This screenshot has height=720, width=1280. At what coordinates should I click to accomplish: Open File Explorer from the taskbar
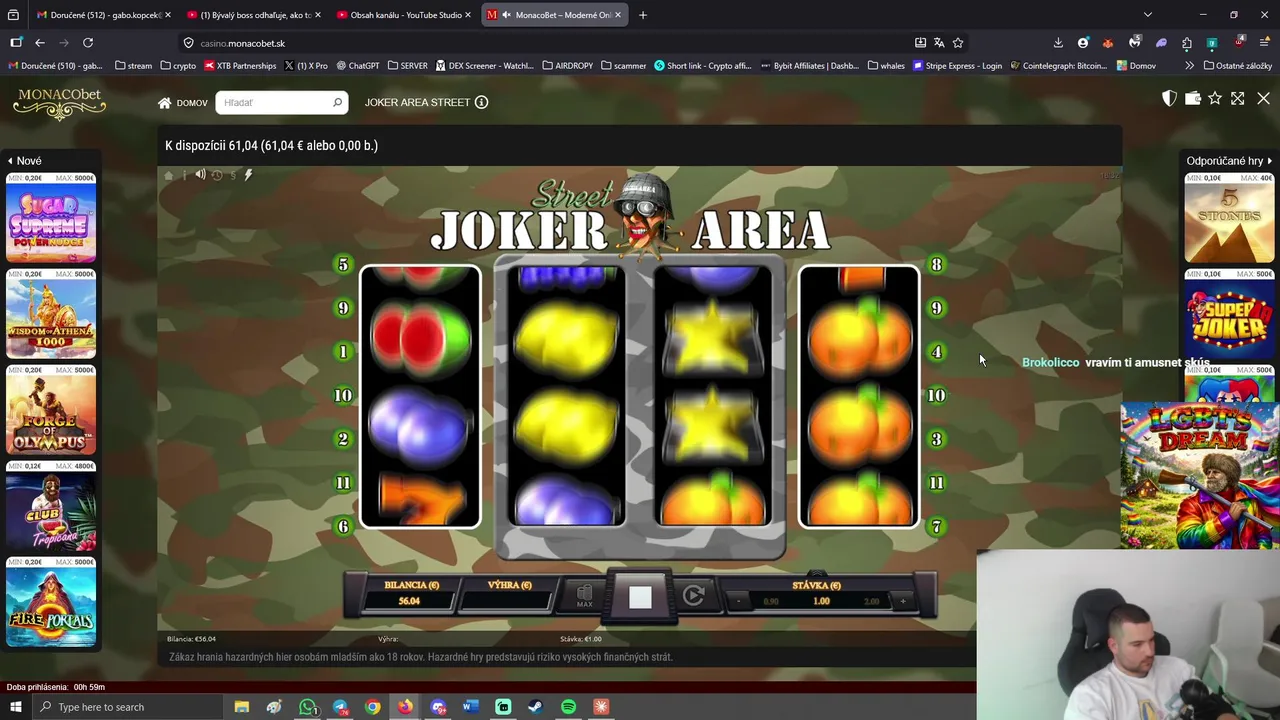(241, 707)
